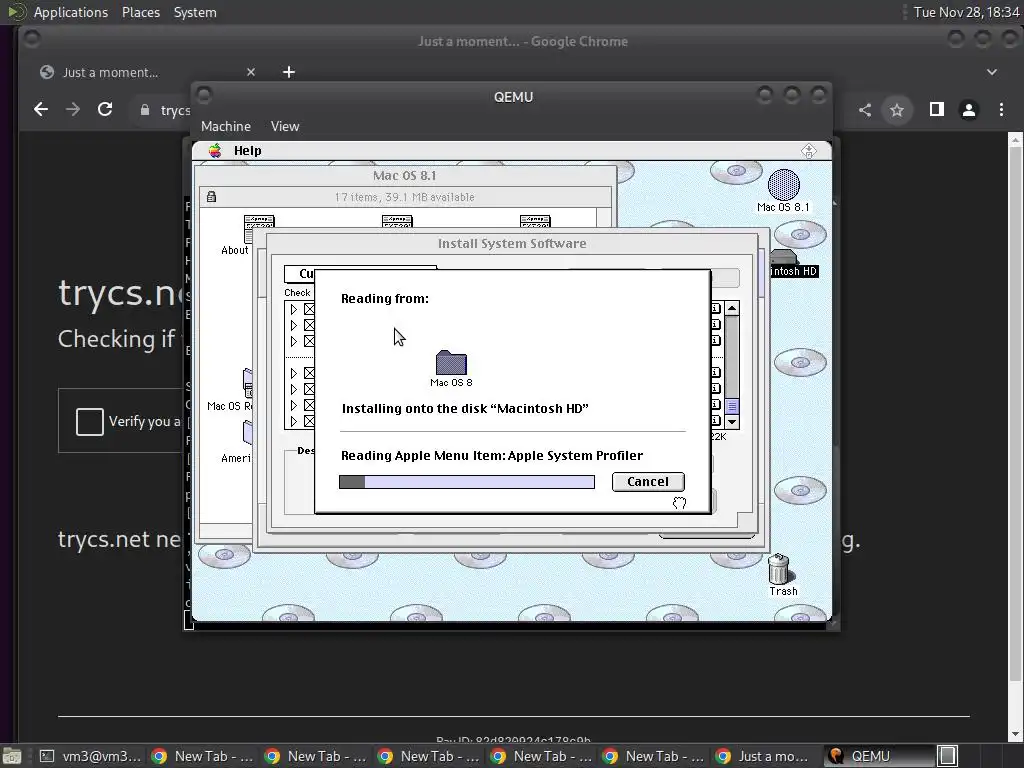Toggle Chrome side panel icon
This screenshot has height=768, width=1024.
click(x=936, y=110)
